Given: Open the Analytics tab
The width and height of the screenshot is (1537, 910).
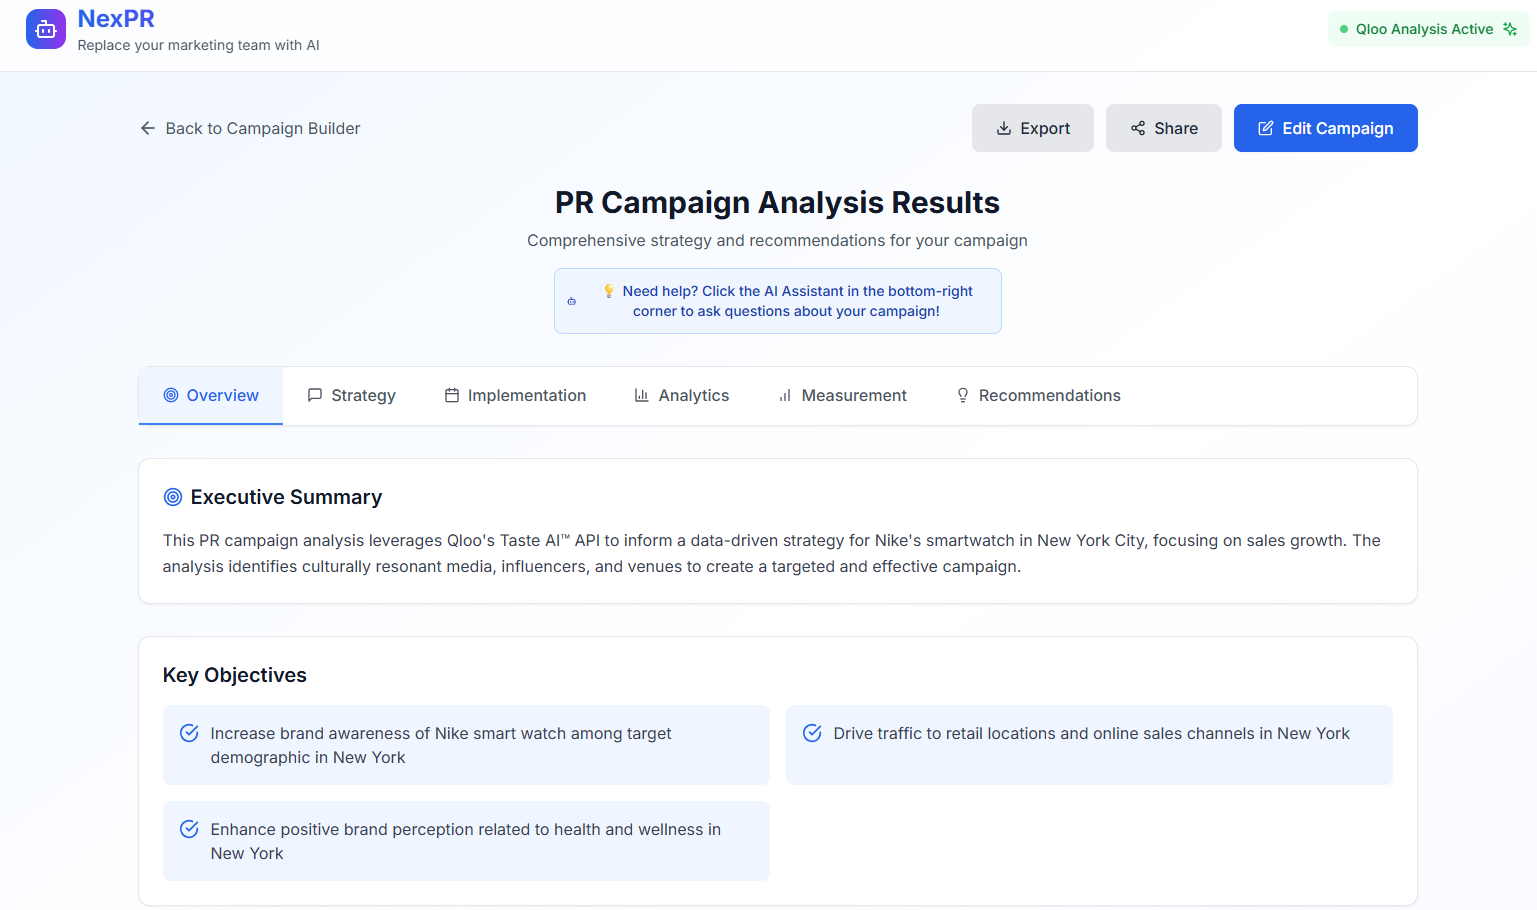Looking at the screenshot, I should coord(682,396).
